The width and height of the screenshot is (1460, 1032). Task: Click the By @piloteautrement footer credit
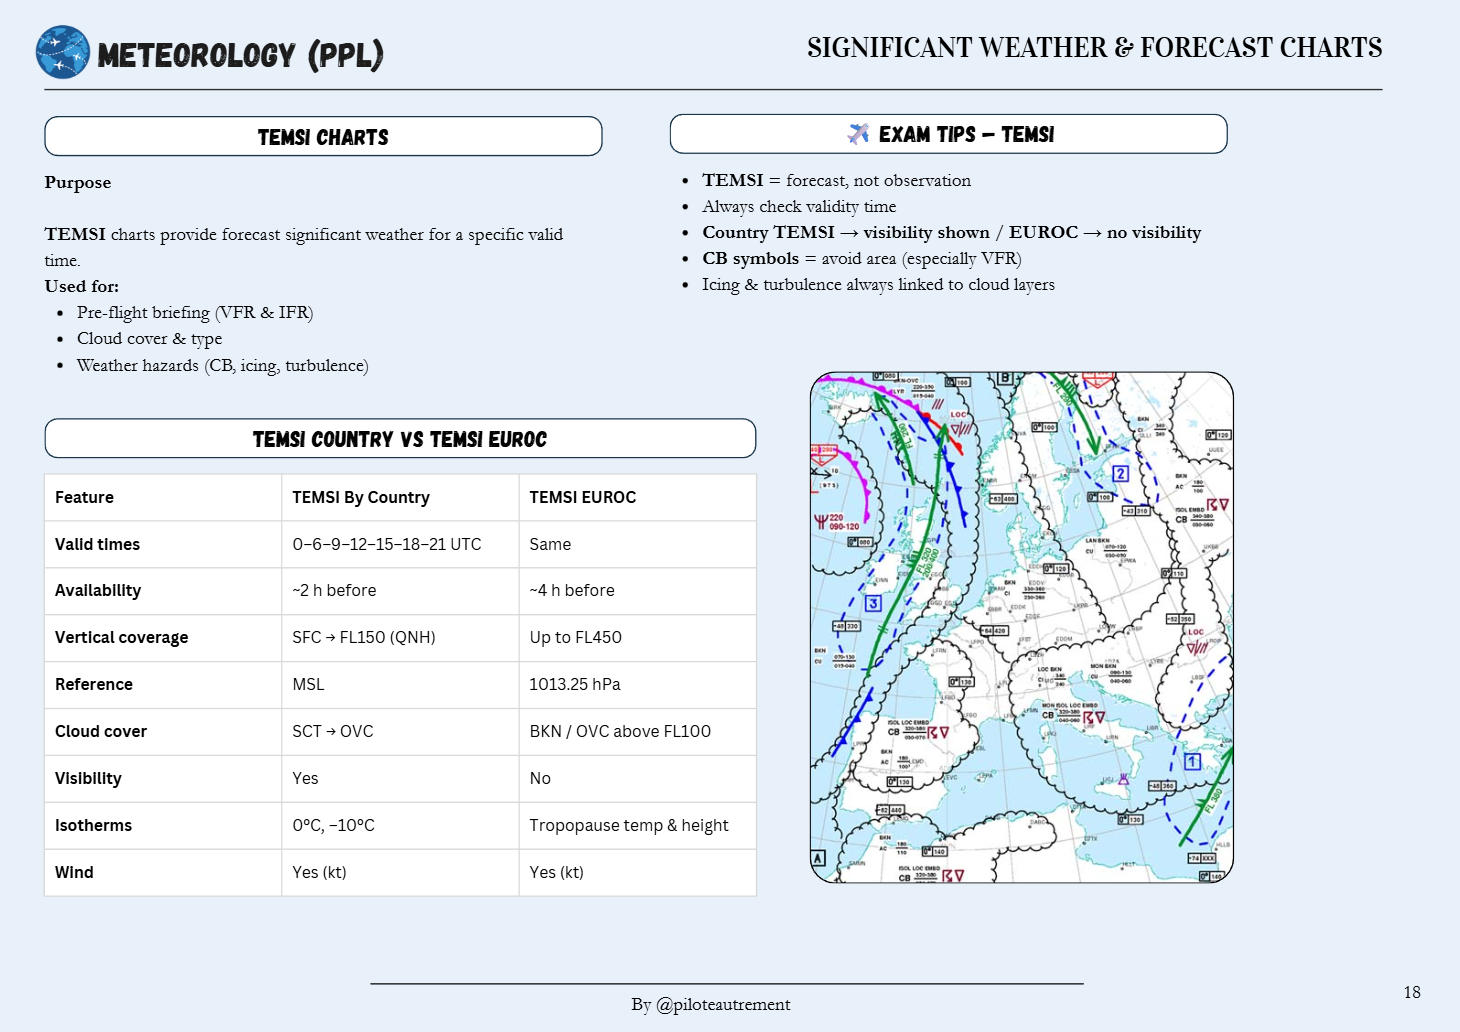[710, 1004]
